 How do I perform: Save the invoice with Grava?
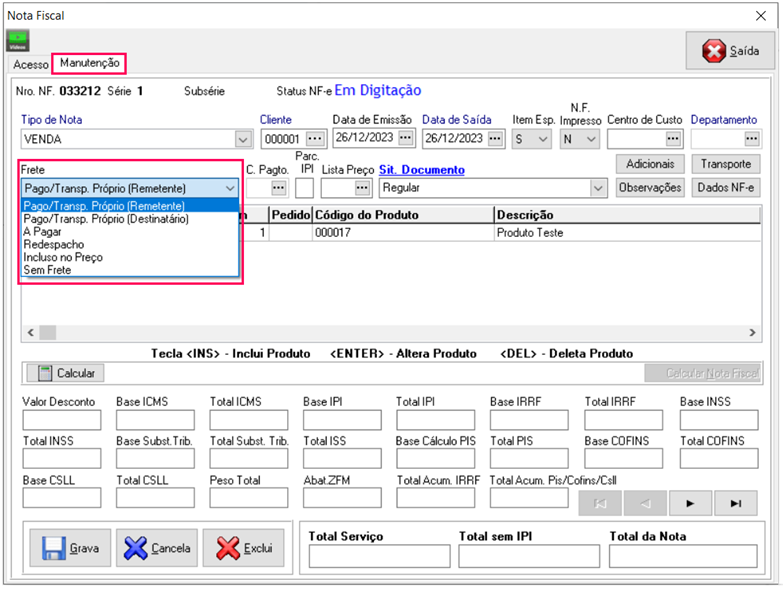pos(68,548)
